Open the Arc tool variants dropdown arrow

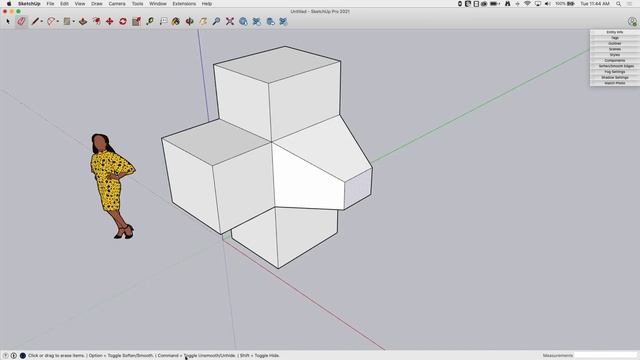pyautogui.click(x=58, y=22)
